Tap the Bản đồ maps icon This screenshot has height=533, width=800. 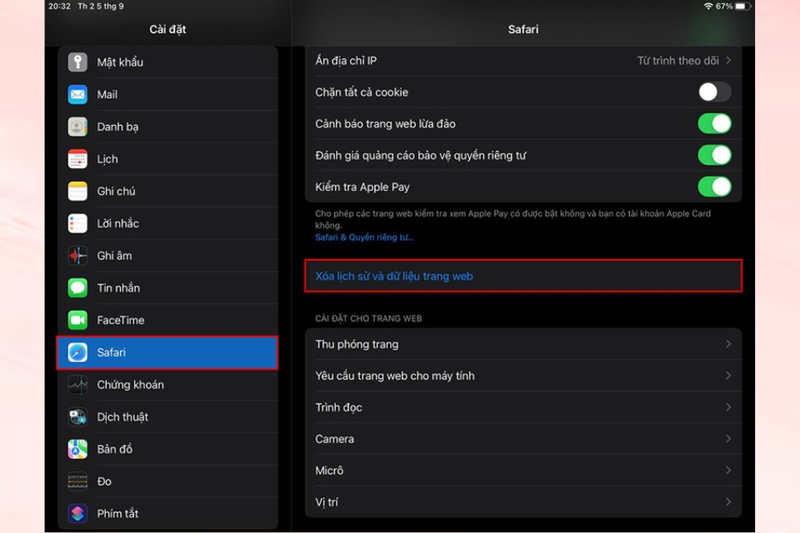pos(78,449)
